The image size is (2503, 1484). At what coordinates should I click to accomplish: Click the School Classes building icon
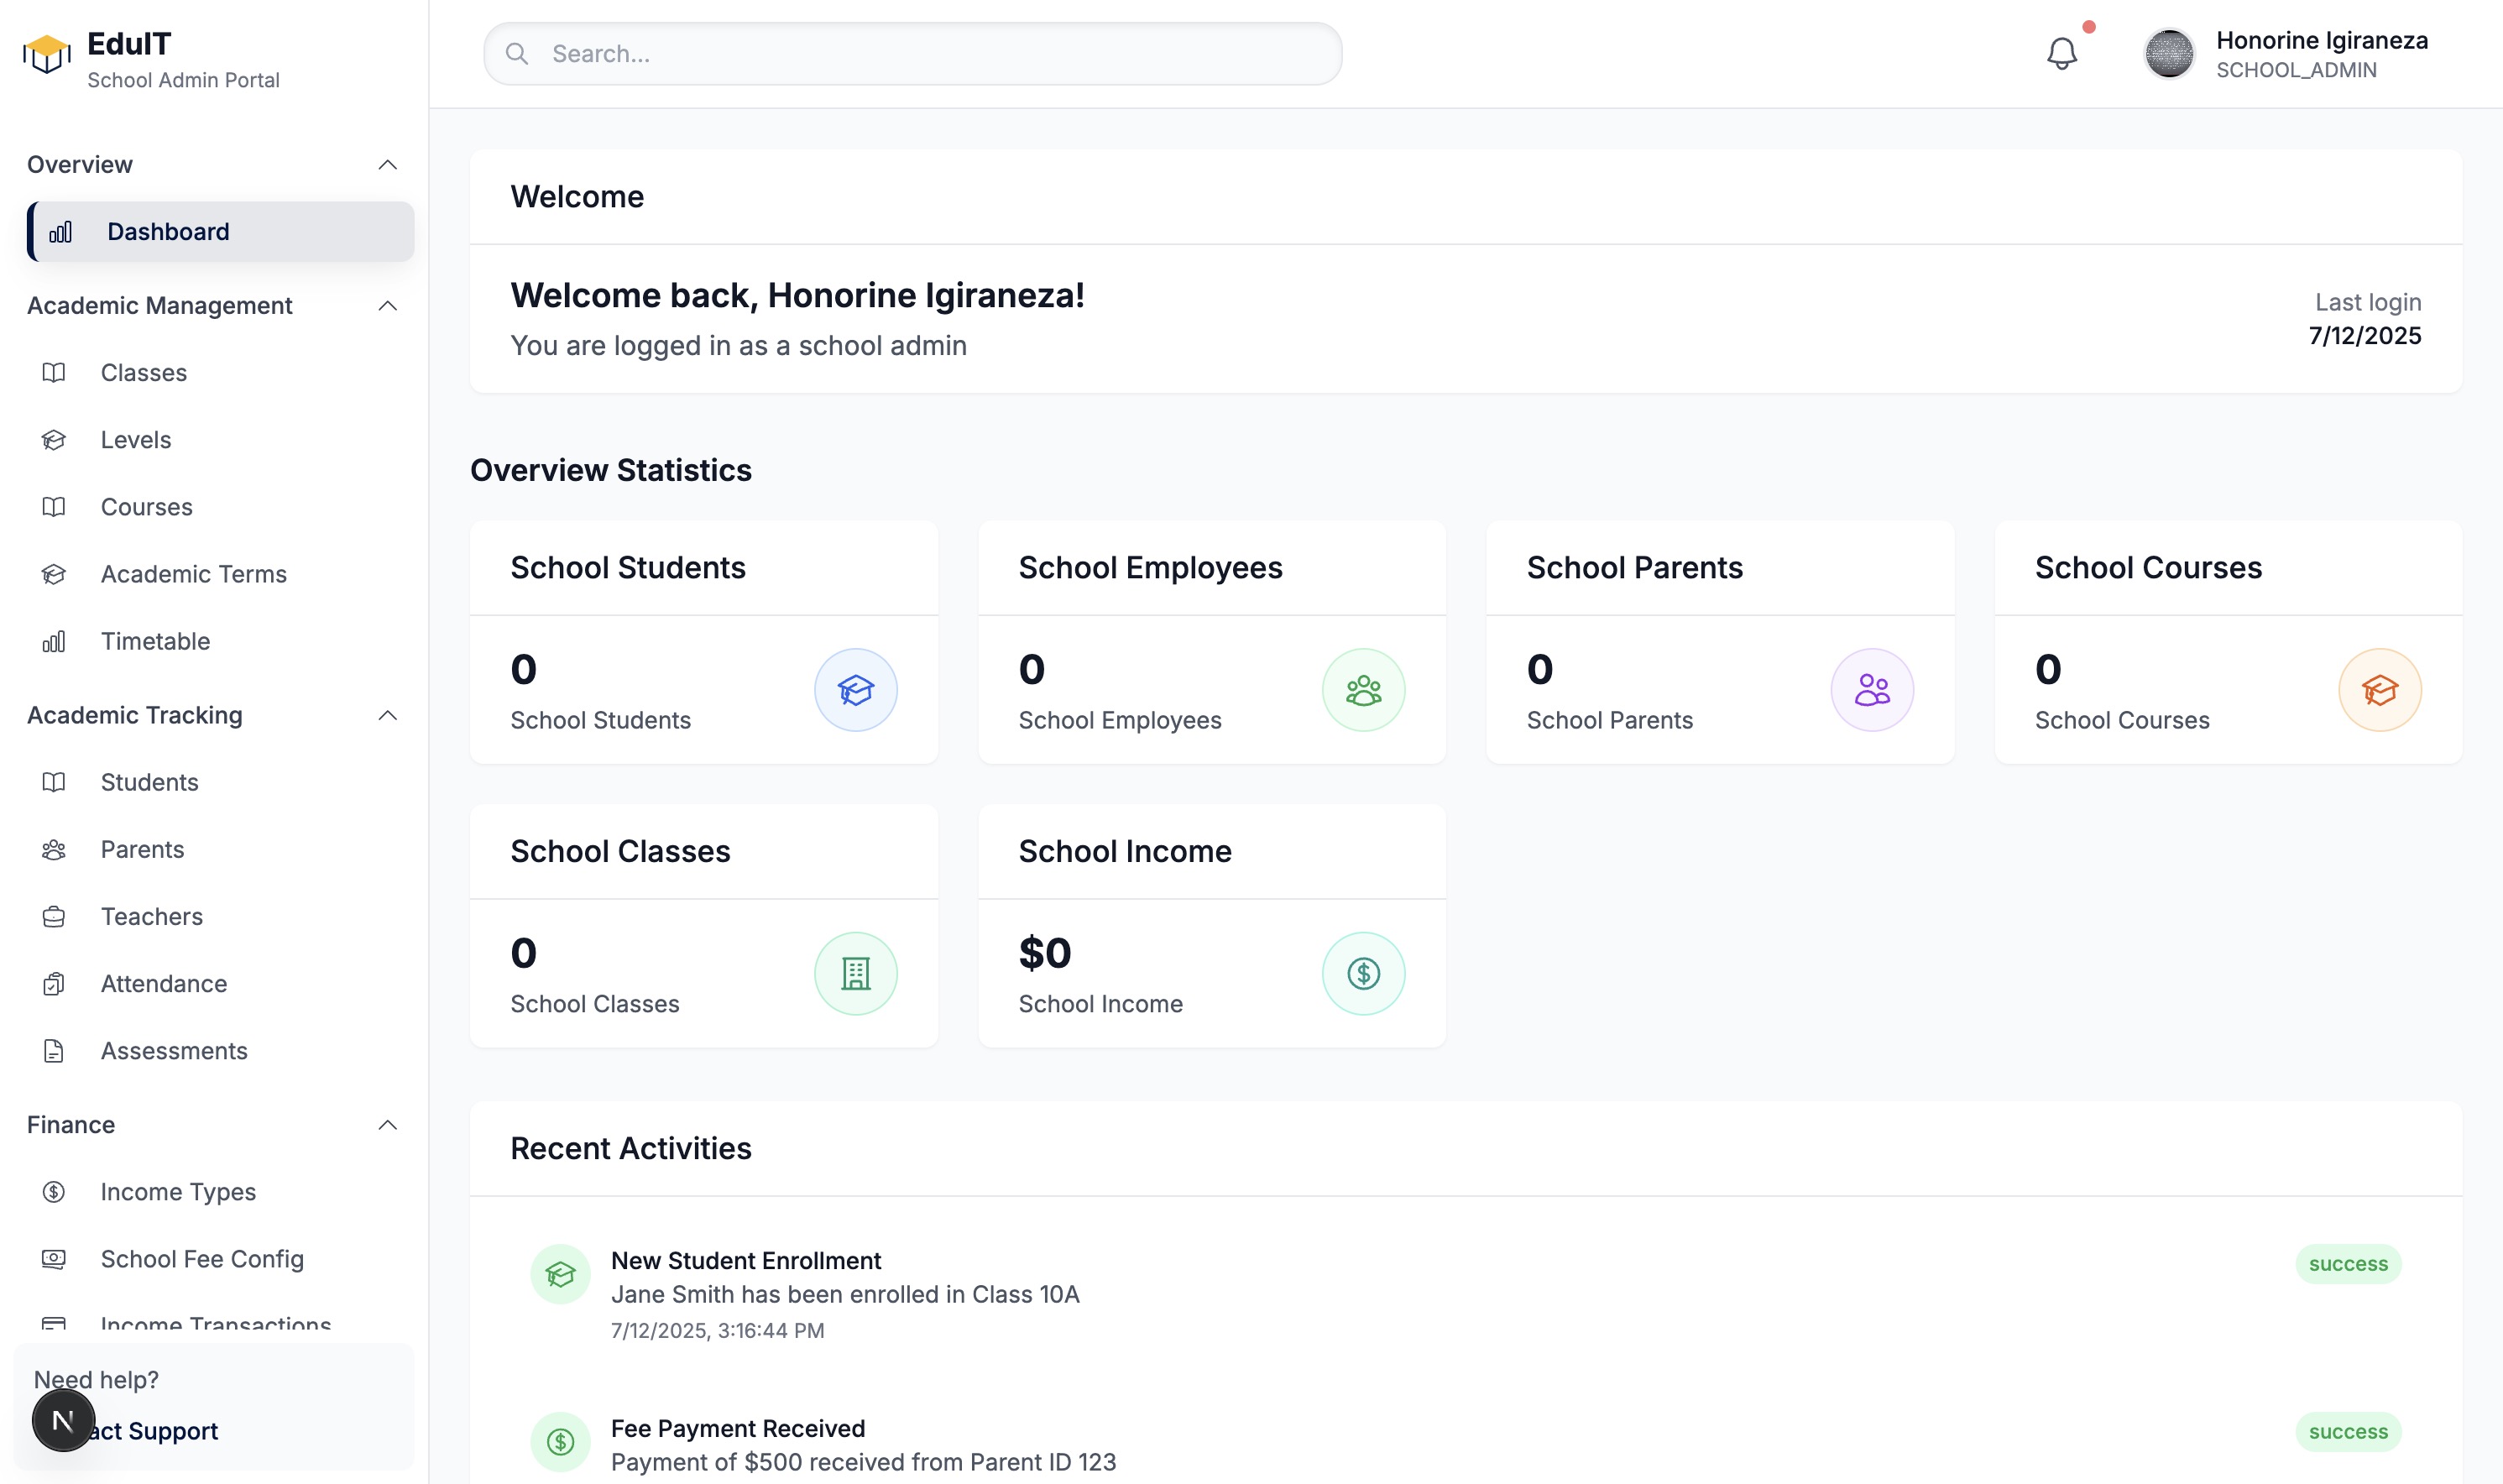point(855,974)
